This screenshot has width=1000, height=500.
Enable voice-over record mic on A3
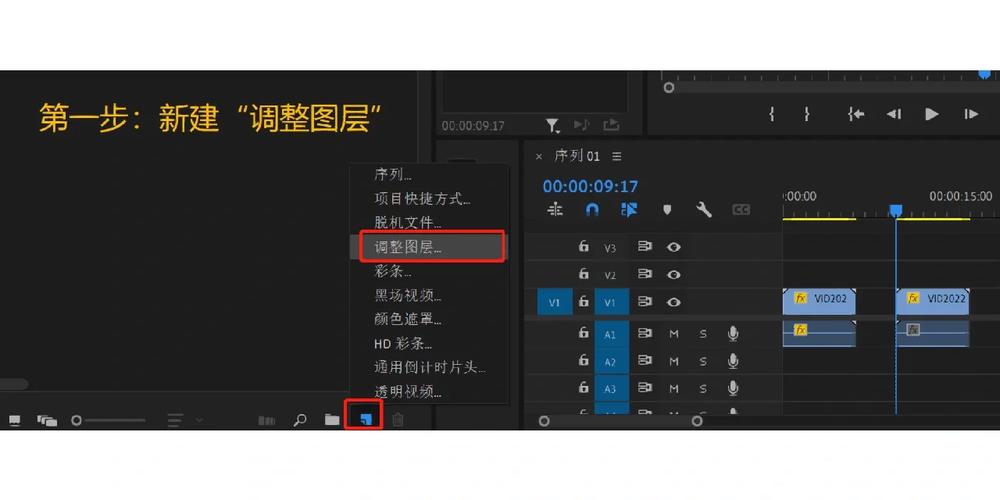pos(733,388)
